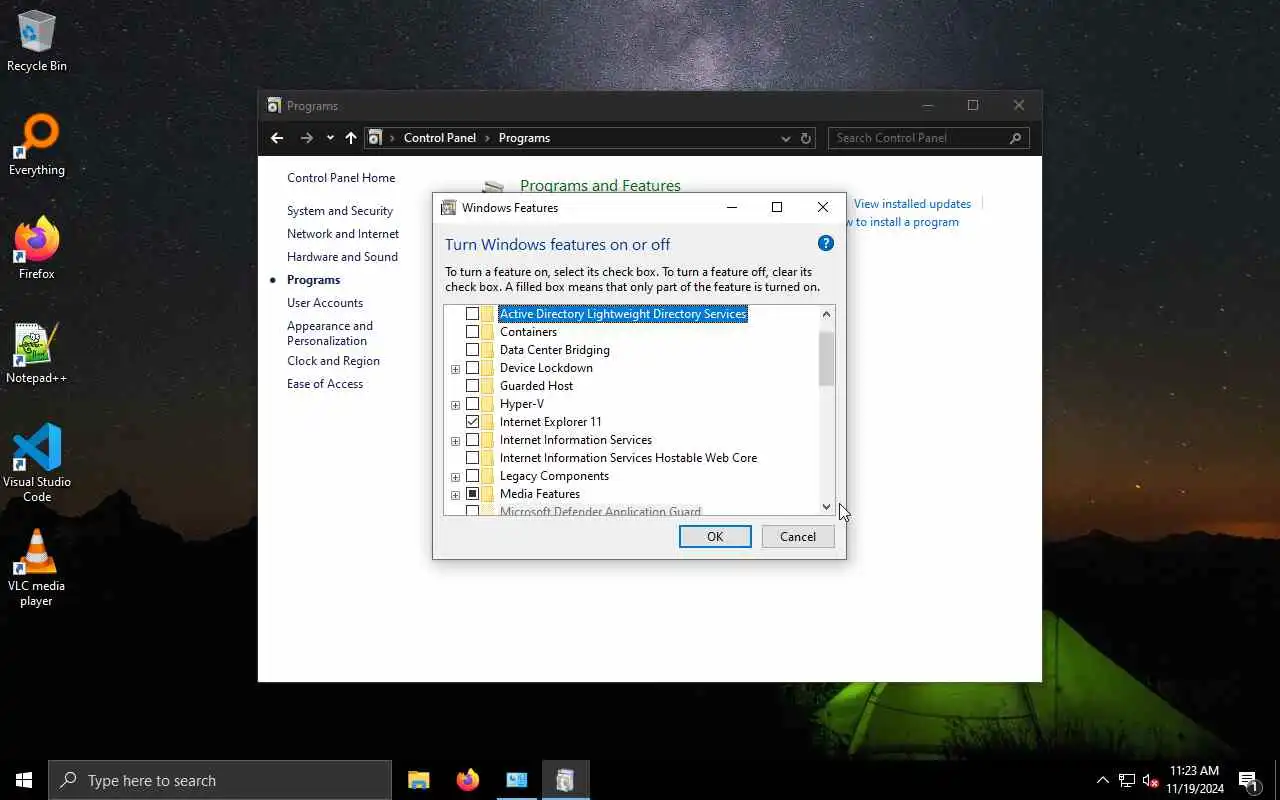Click the taskbar Type here to search box
This screenshot has width=1280, height=800.
(220, 780)
